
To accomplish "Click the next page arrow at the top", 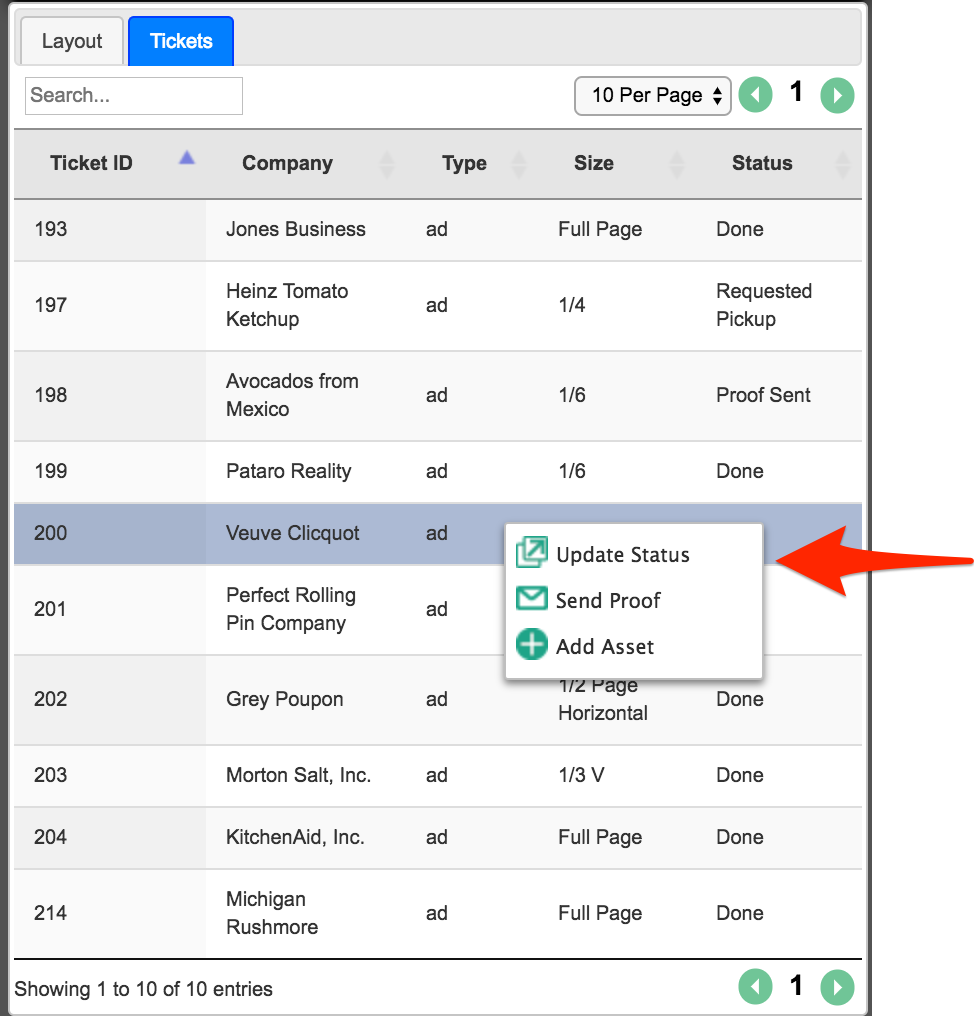I will click(837, 93).
